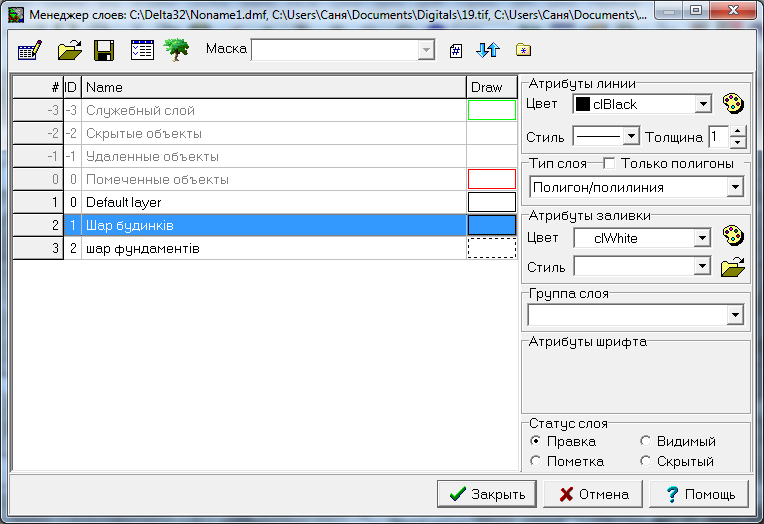The image size is (764, 524).
Task: Click the Name column header
Action: click(274, 87)
